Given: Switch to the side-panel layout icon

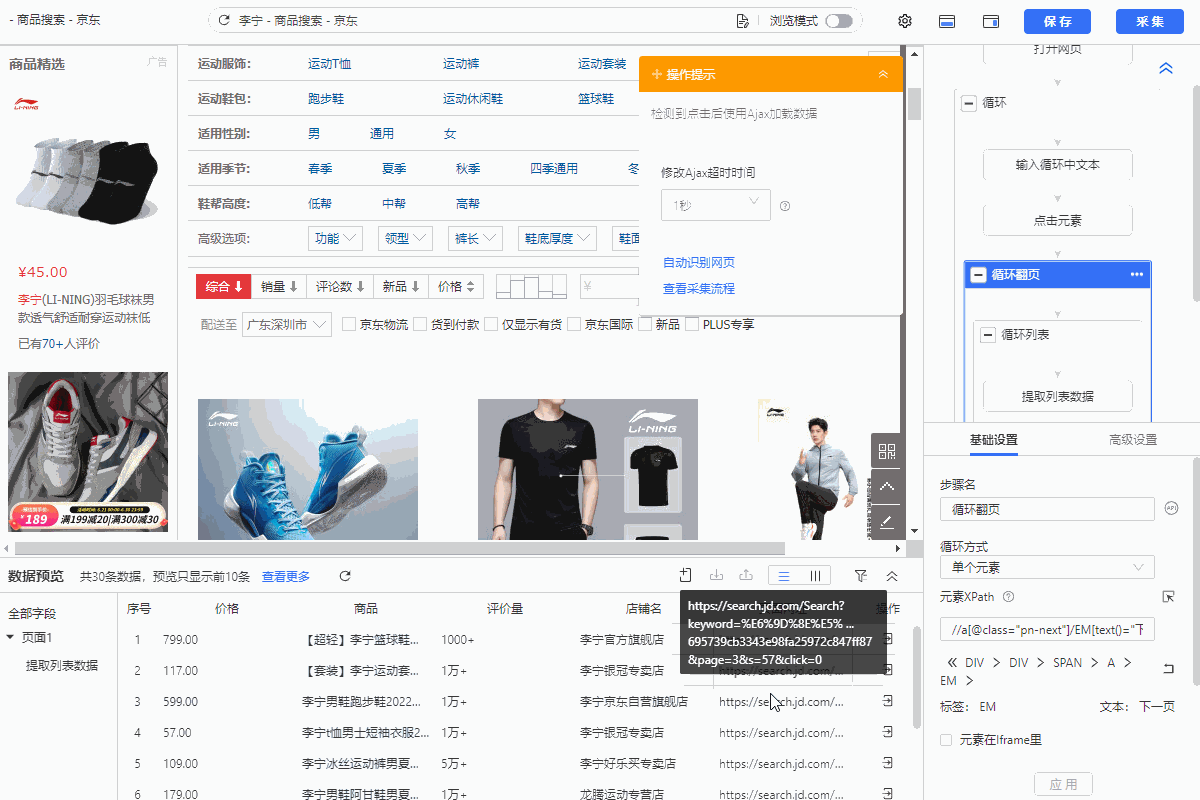Looking at the screenshot, I should point(991,21).
